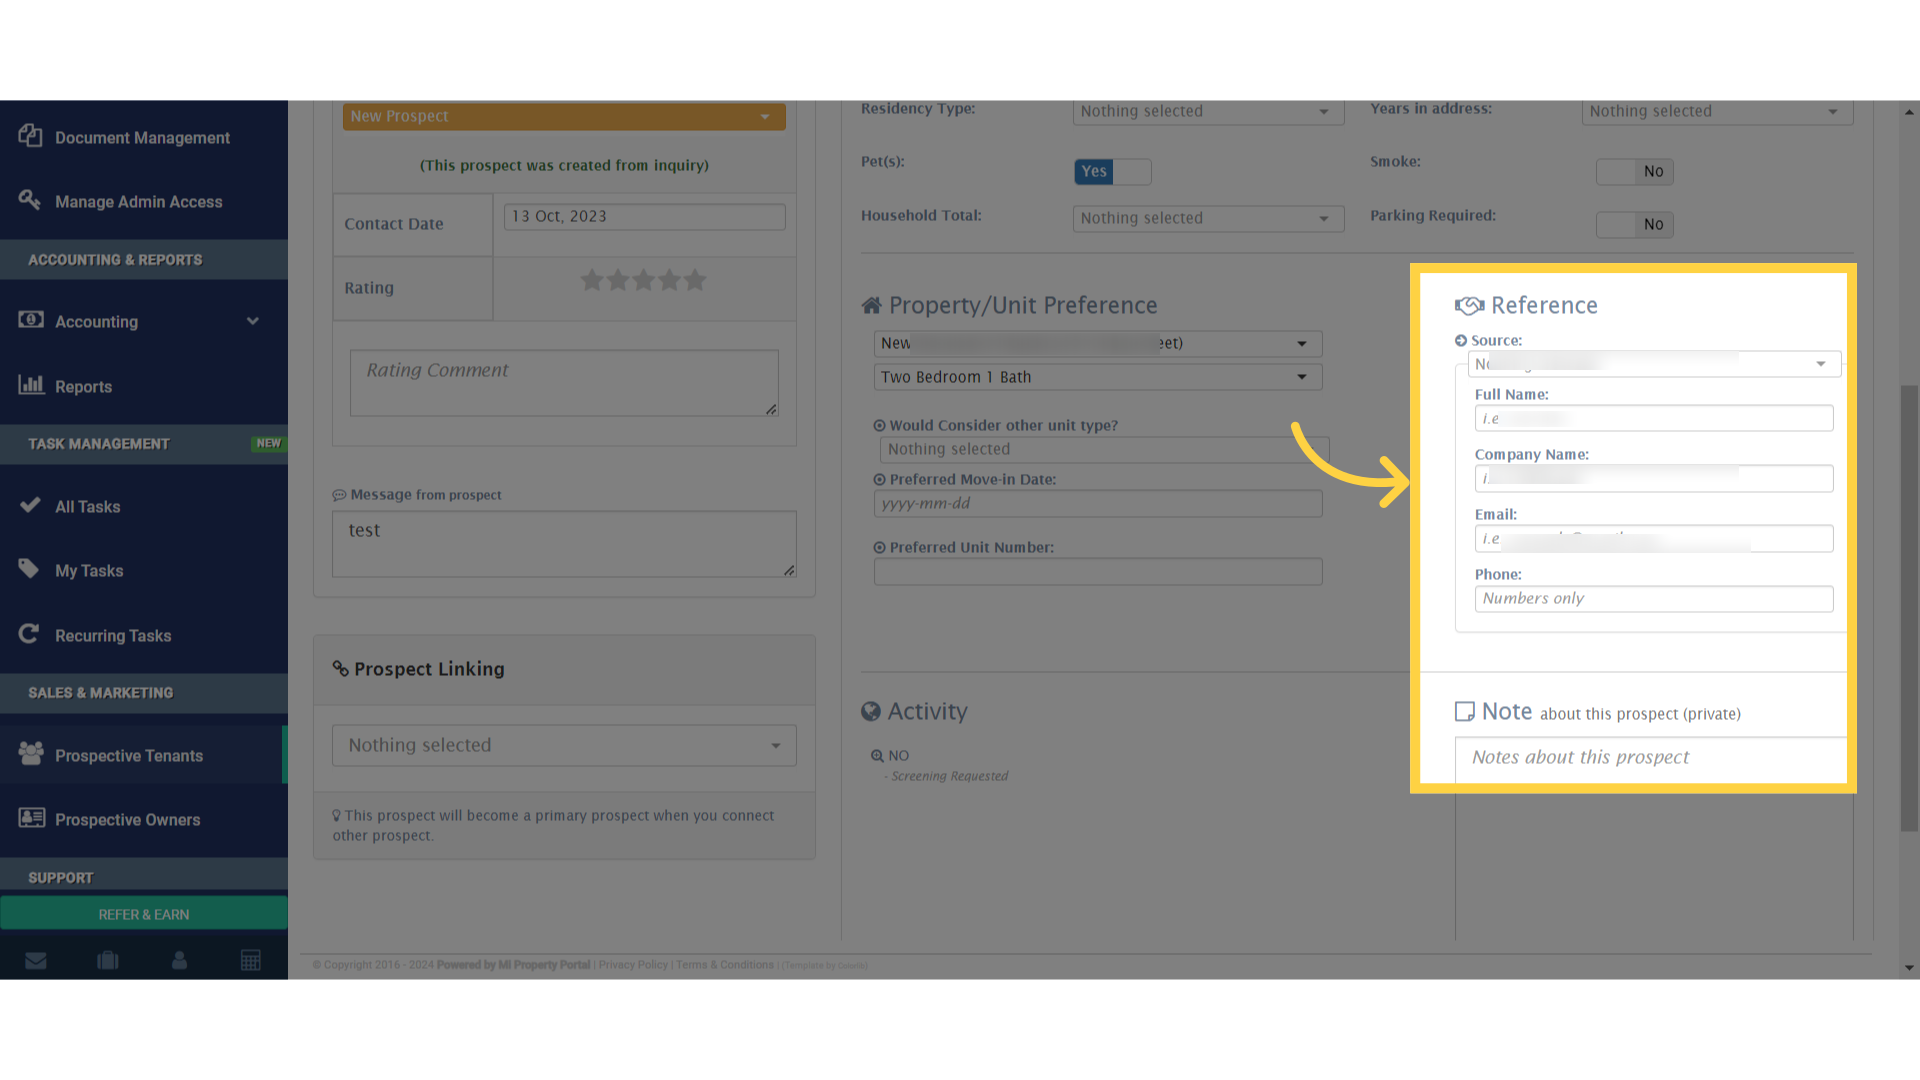
Task: Click the Accounting money icon
Action: [31, 320]
